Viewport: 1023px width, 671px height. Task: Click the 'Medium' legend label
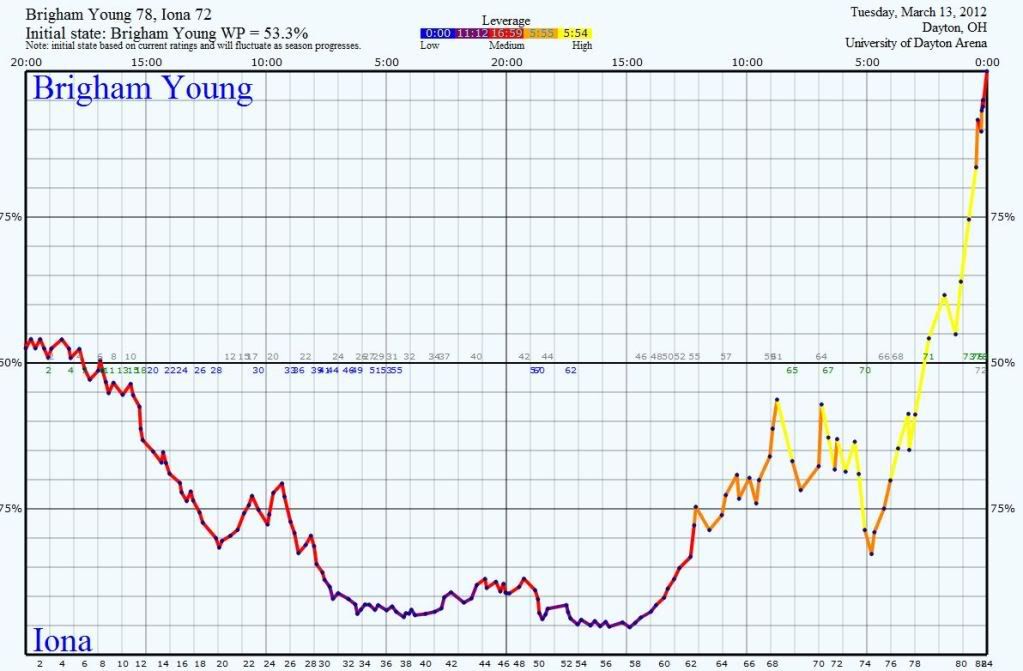point(506,46)
